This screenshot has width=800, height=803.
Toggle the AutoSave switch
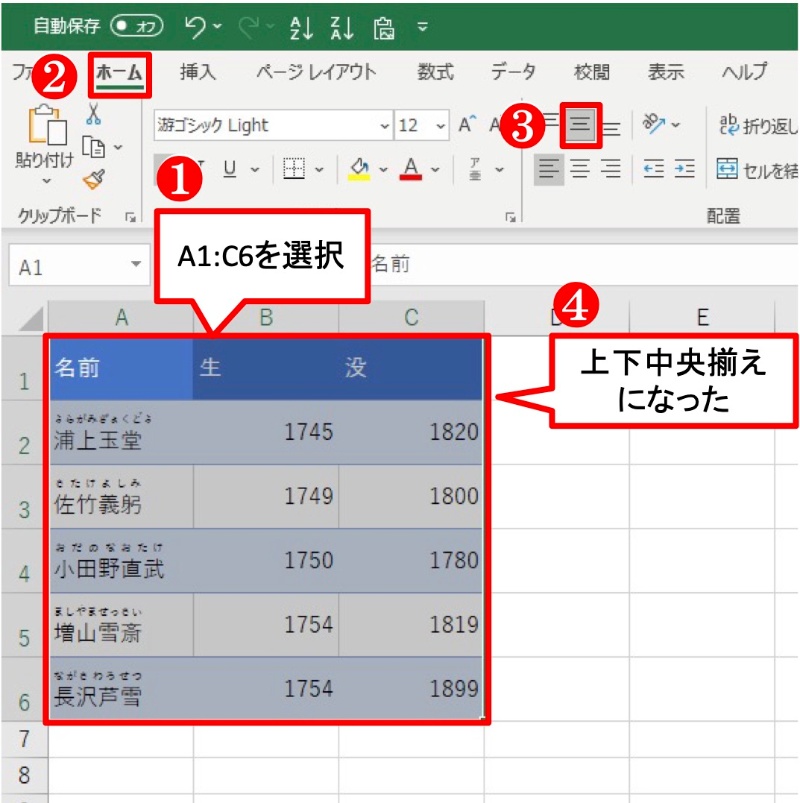tap(138, 26)
